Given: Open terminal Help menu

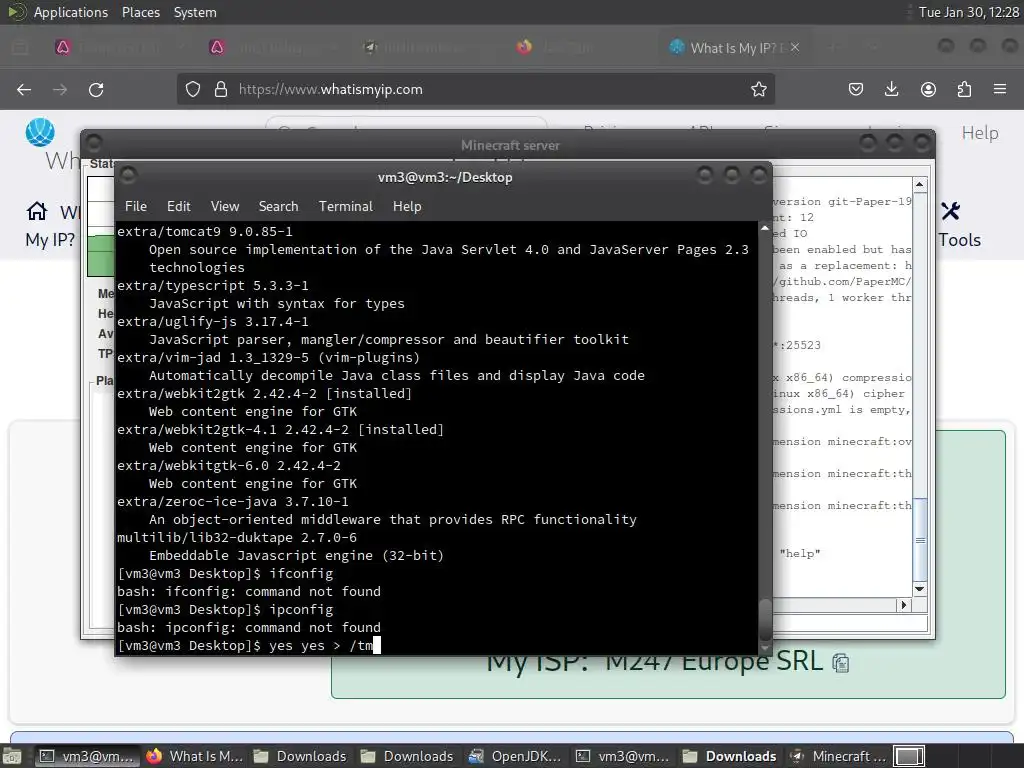Looking at the screenshot, I should [x=407, y=206].
